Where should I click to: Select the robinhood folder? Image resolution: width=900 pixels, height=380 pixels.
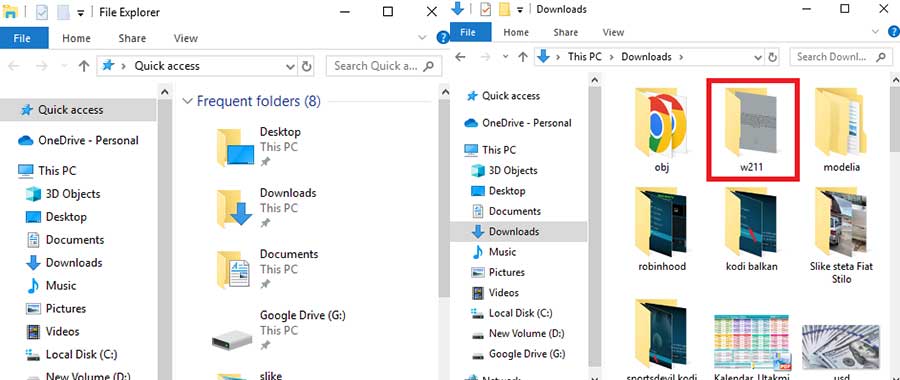pos(662,228)
